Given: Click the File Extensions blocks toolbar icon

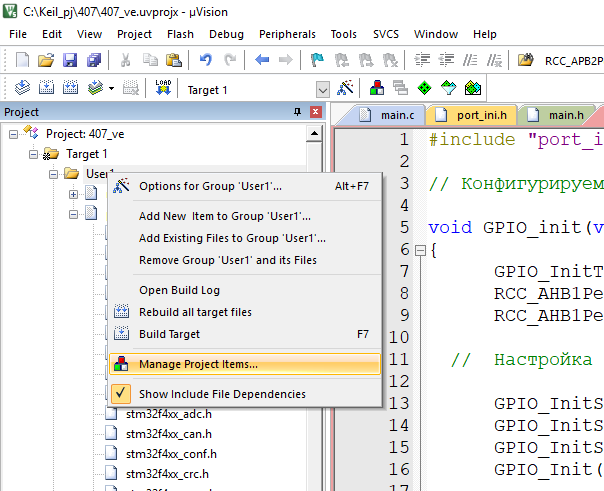Looking at the screenshot, I should [377, 88].
